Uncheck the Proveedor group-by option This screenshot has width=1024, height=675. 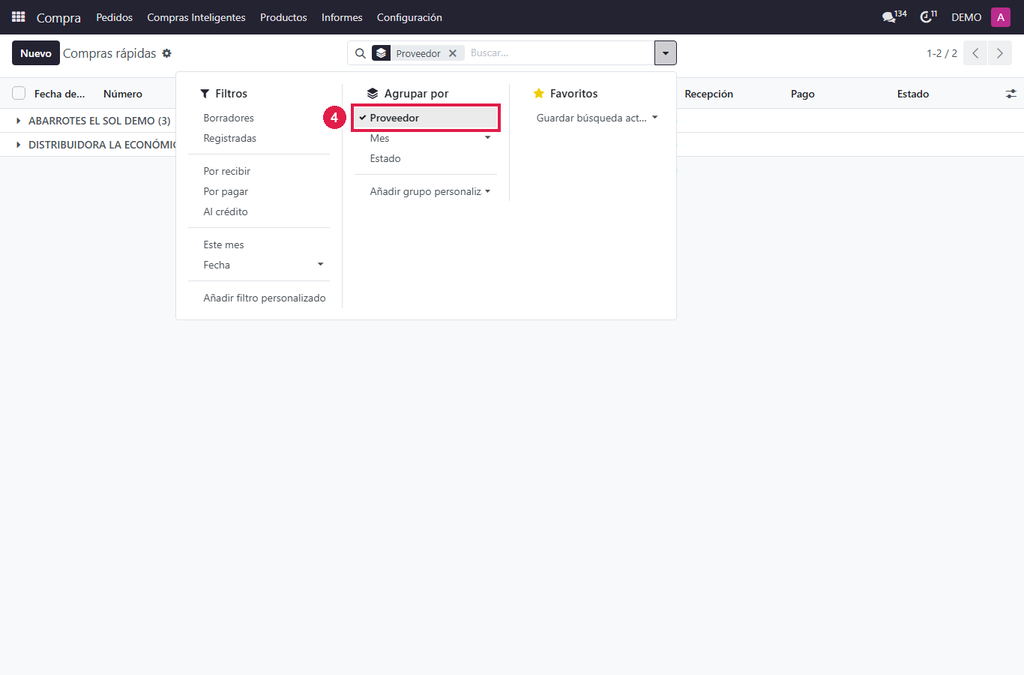point(426,118)
